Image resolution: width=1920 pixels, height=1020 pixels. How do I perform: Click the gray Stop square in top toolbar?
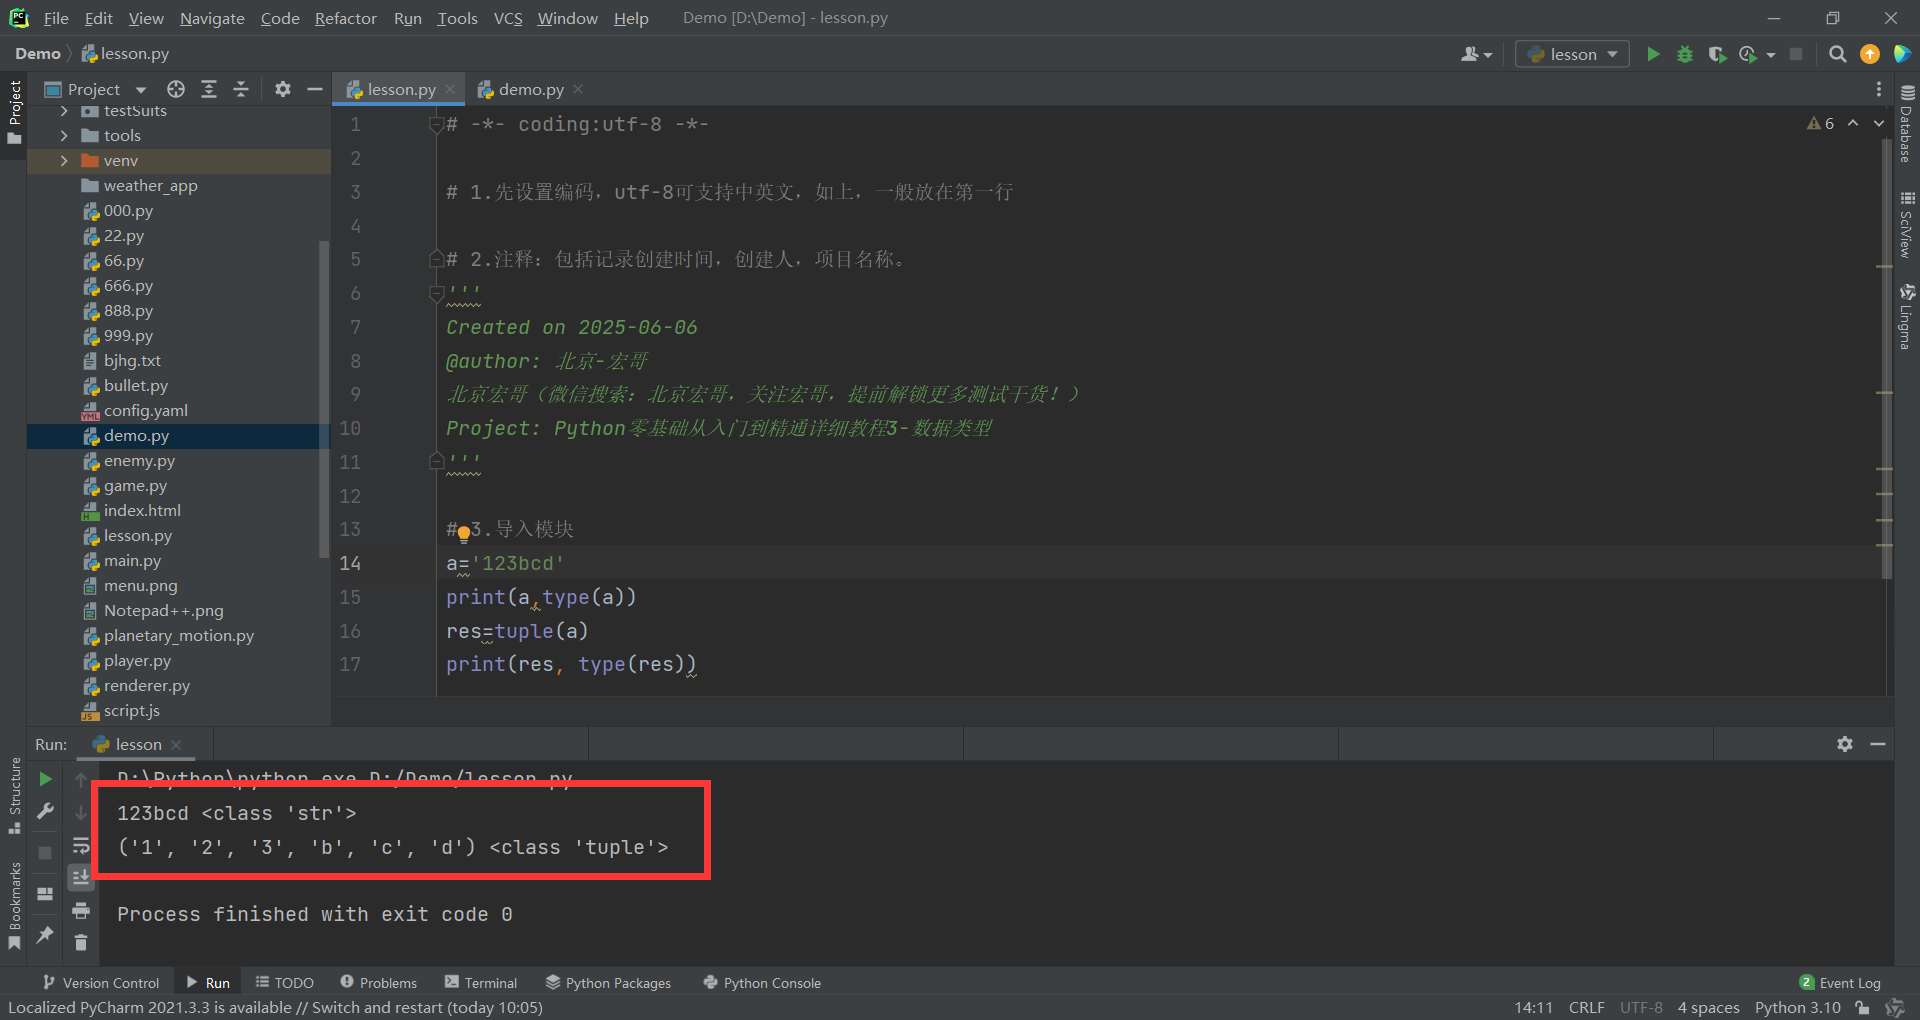tap(1796, 54)
